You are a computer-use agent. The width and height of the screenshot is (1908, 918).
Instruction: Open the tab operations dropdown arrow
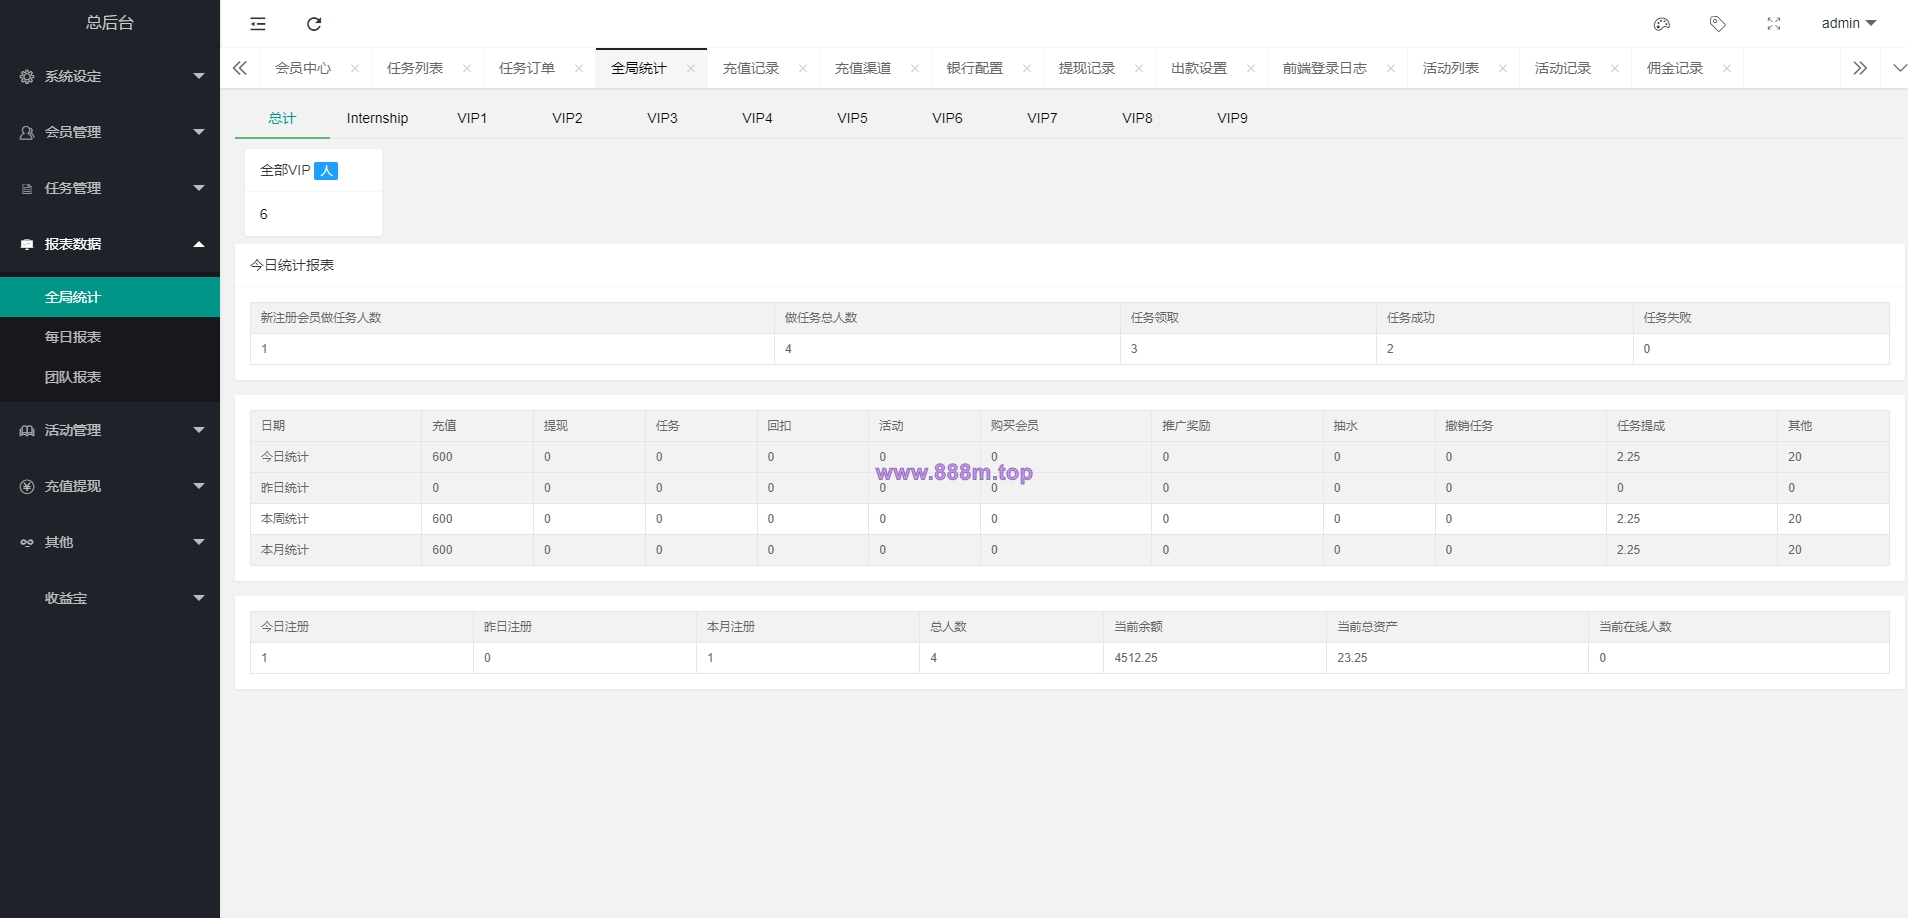coord(1899,68)
